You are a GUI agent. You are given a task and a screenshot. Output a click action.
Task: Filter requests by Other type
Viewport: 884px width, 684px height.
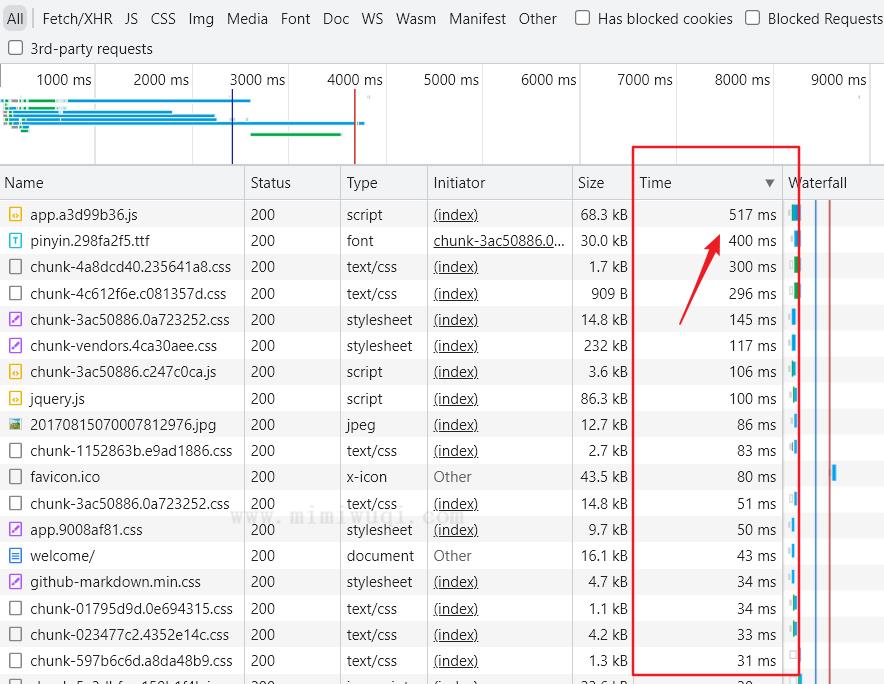(537, 19)
